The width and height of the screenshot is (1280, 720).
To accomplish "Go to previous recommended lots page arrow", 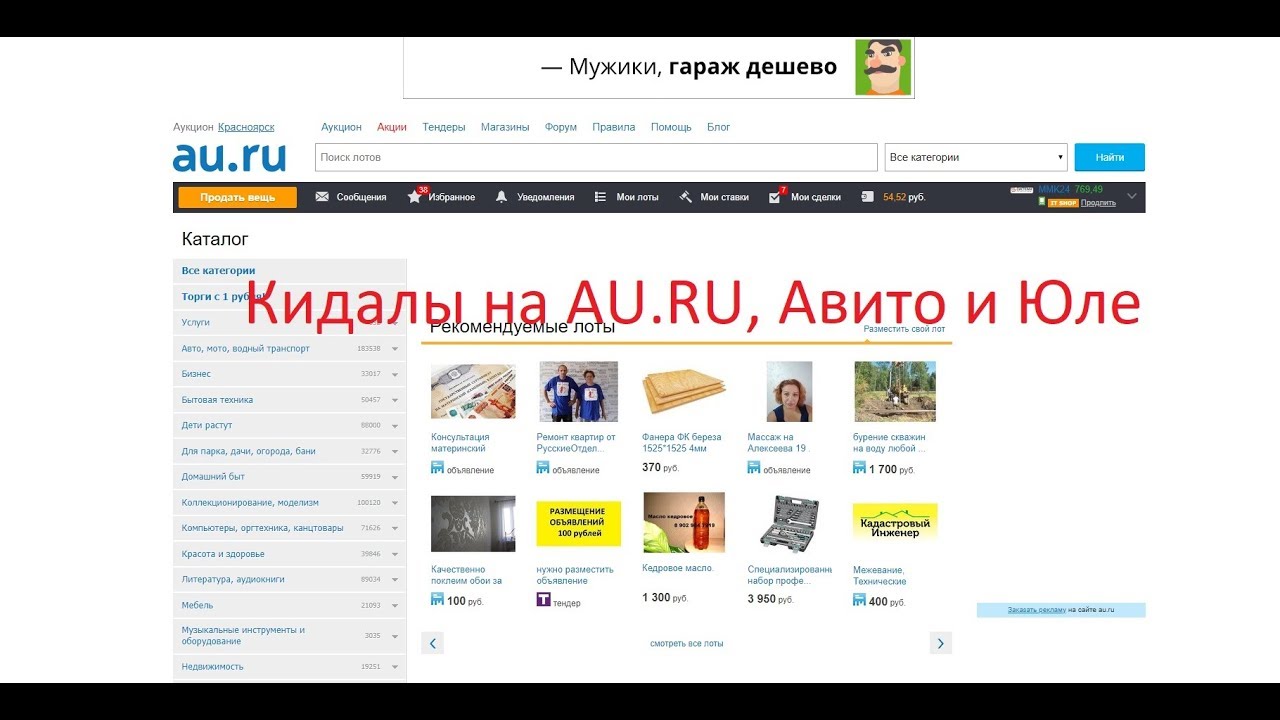I will coord(432,643).
